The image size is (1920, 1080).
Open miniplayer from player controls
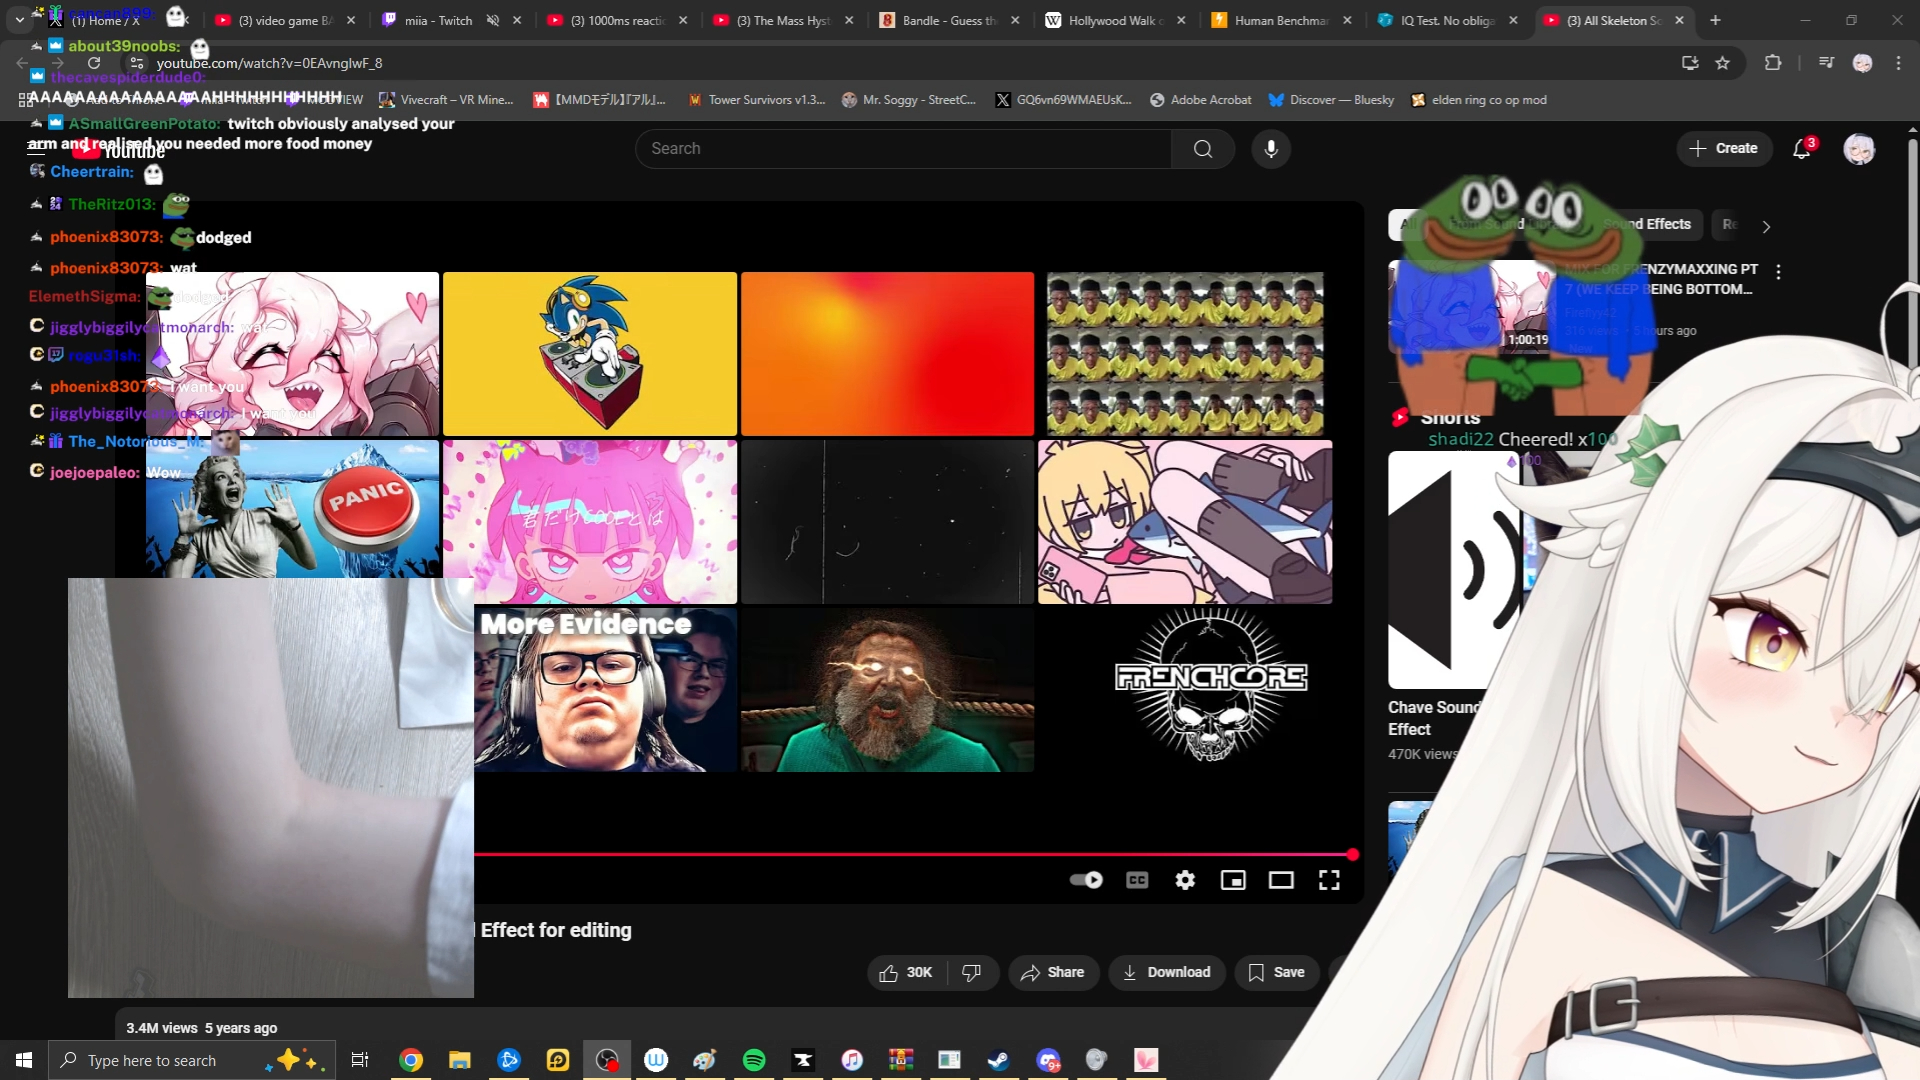point(1233,880)
